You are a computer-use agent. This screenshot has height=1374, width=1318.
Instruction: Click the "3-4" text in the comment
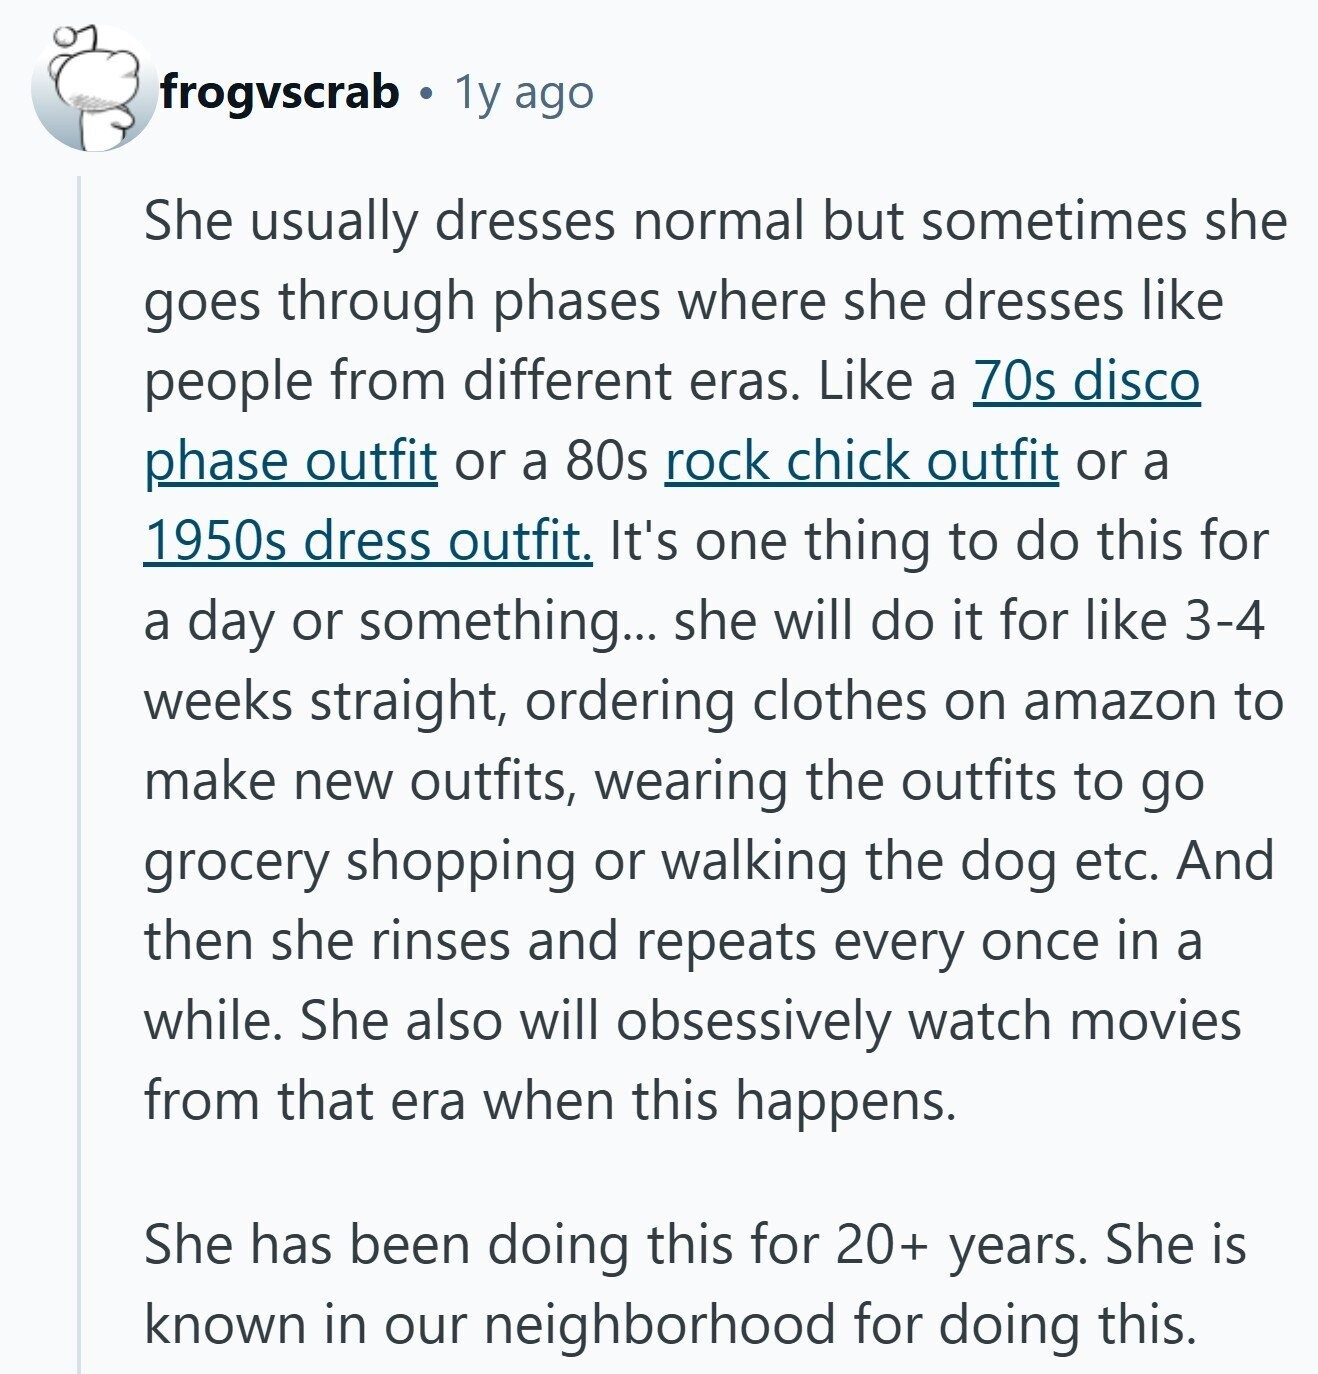click(x=1224, y=622)
